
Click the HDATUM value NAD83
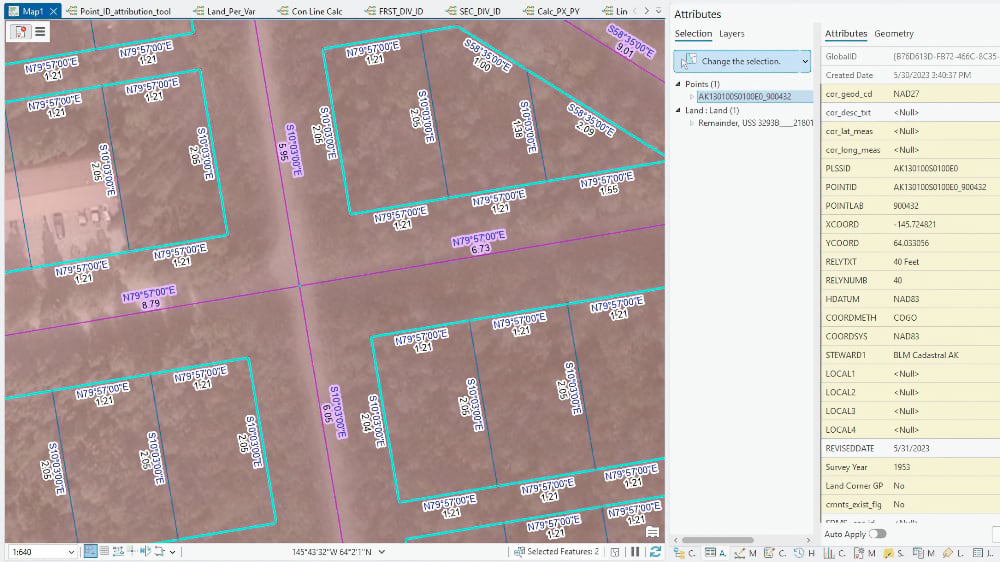tap(906, 299)
